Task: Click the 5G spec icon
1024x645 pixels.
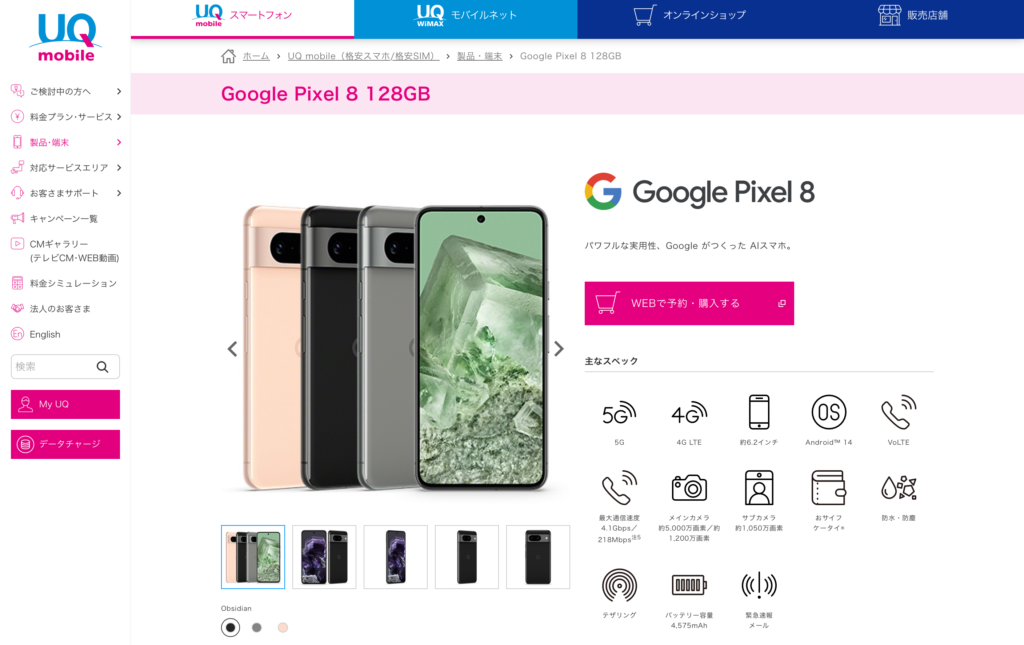Action: (x=619, y=413)
